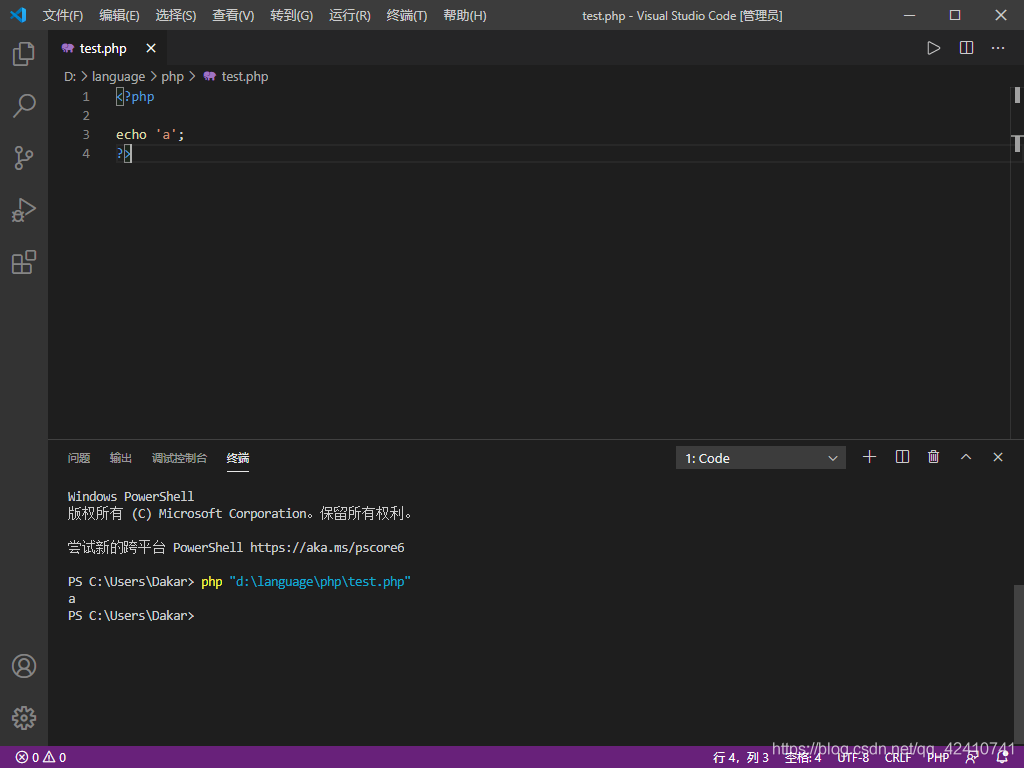Open notifications bell in status bar
1024x768 pixels.
pos(1002,758)
